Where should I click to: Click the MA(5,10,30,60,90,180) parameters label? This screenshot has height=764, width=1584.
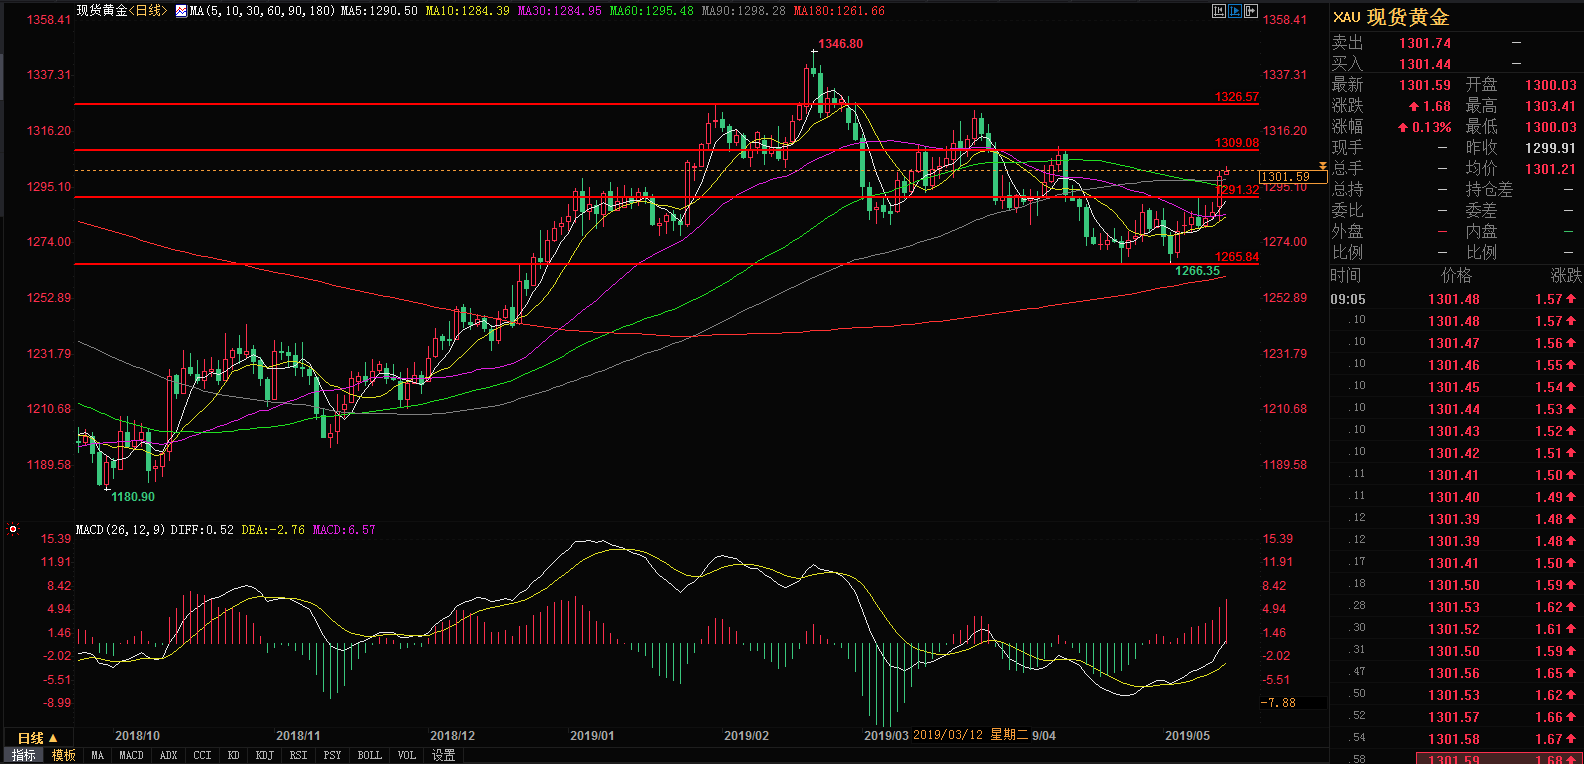tap(262, 11)
